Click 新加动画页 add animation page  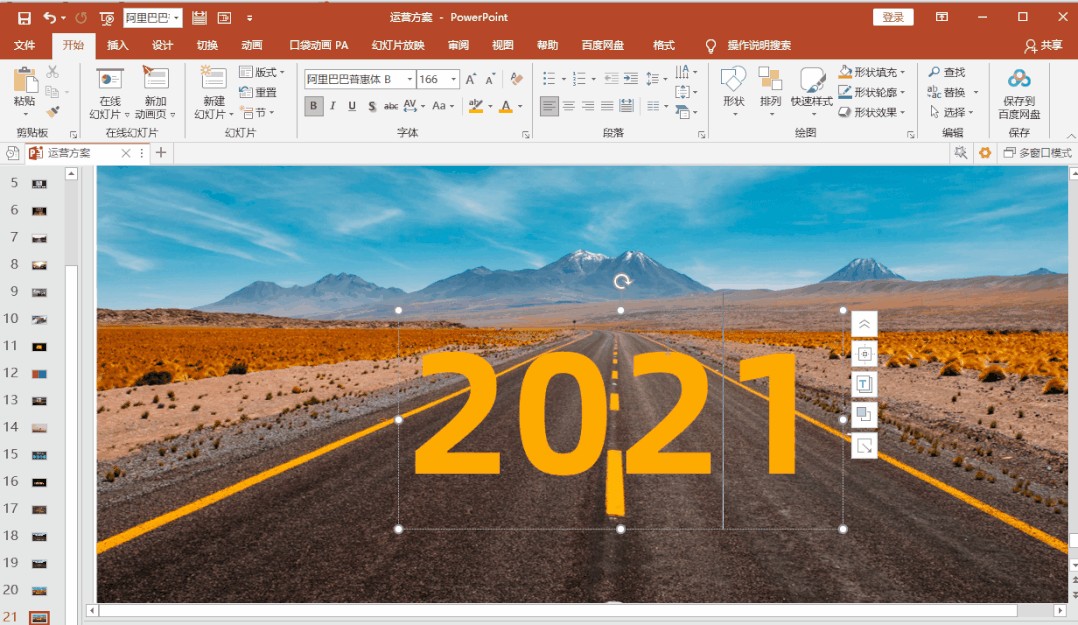[155, 93]
